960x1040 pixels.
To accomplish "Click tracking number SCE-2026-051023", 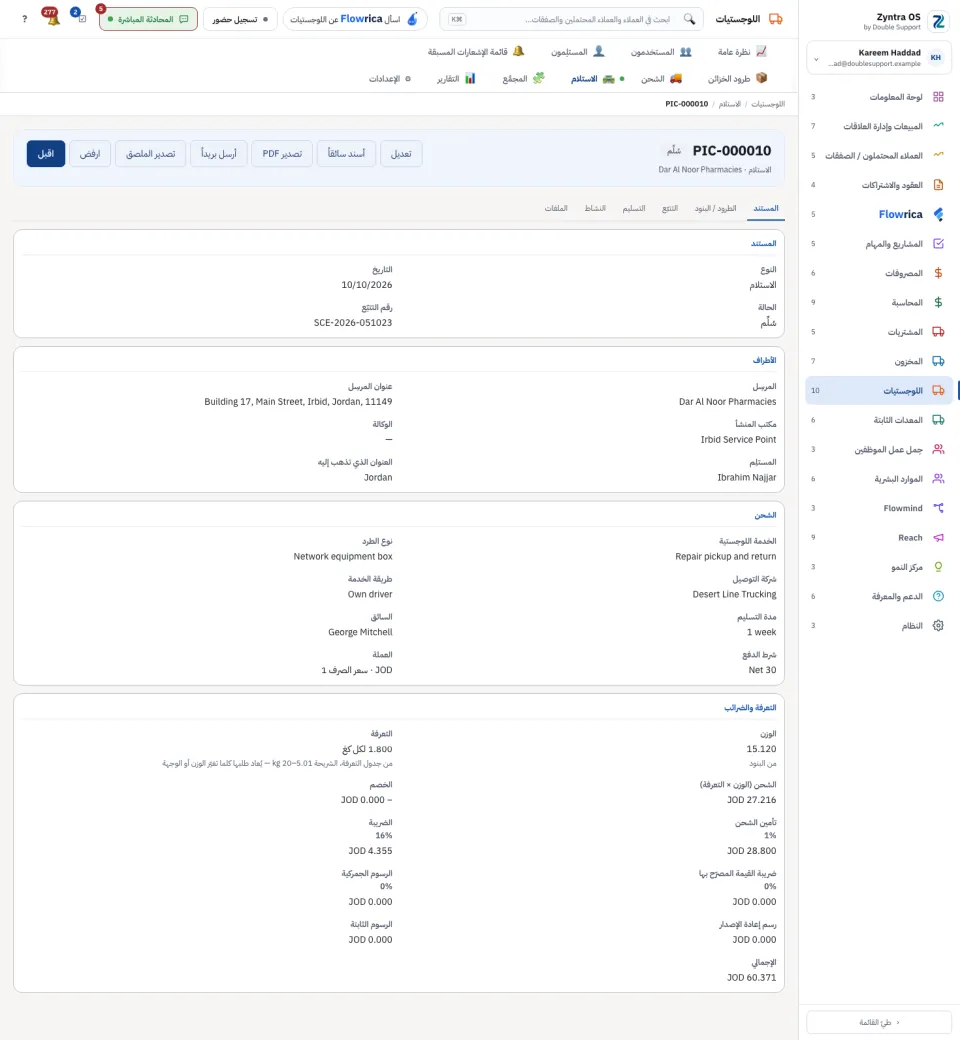I will [x=353, y=323].
